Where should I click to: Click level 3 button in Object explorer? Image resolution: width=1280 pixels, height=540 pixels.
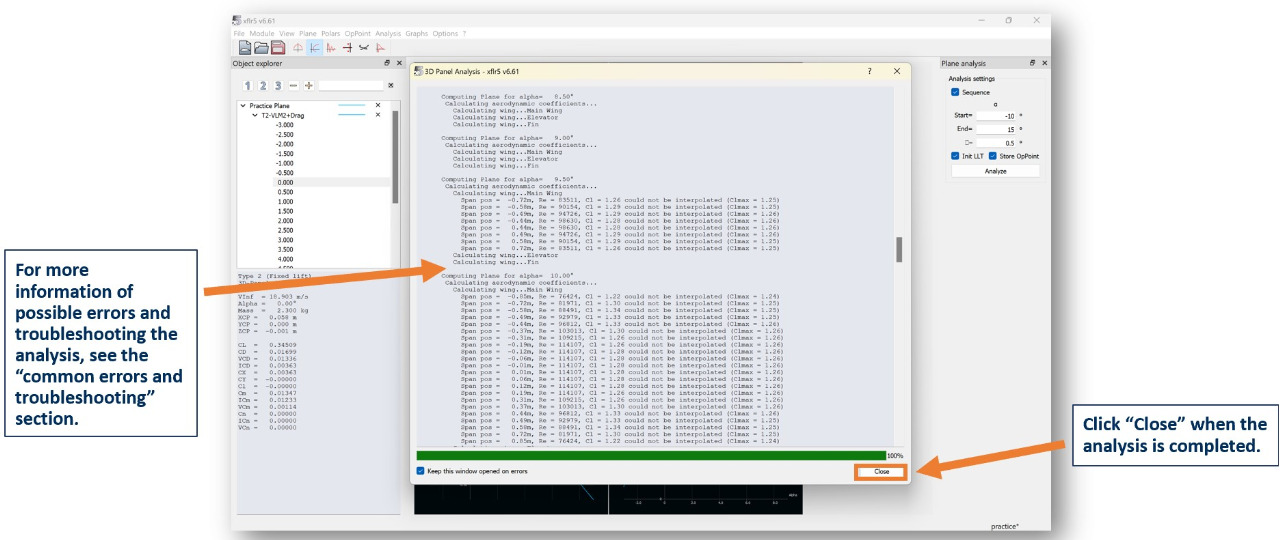tap(278, 86)
